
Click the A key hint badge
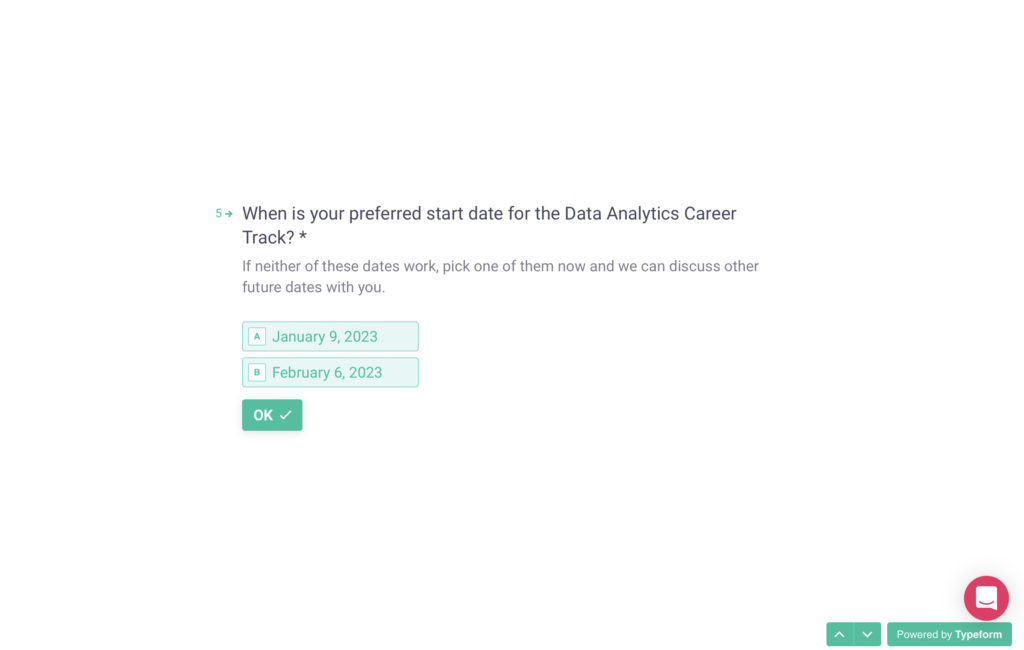pos(257,336)
